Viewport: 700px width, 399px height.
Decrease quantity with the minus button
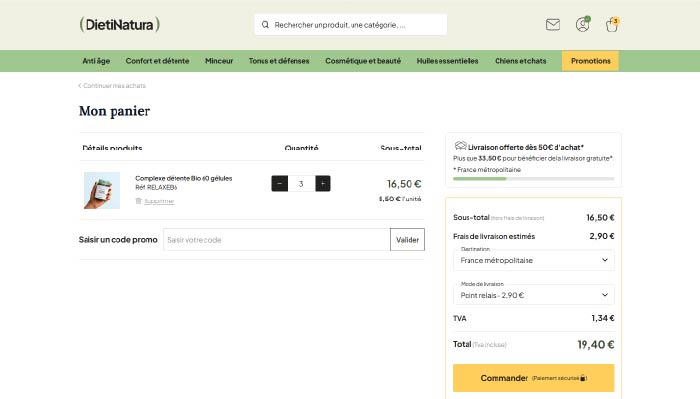[279, 183]
